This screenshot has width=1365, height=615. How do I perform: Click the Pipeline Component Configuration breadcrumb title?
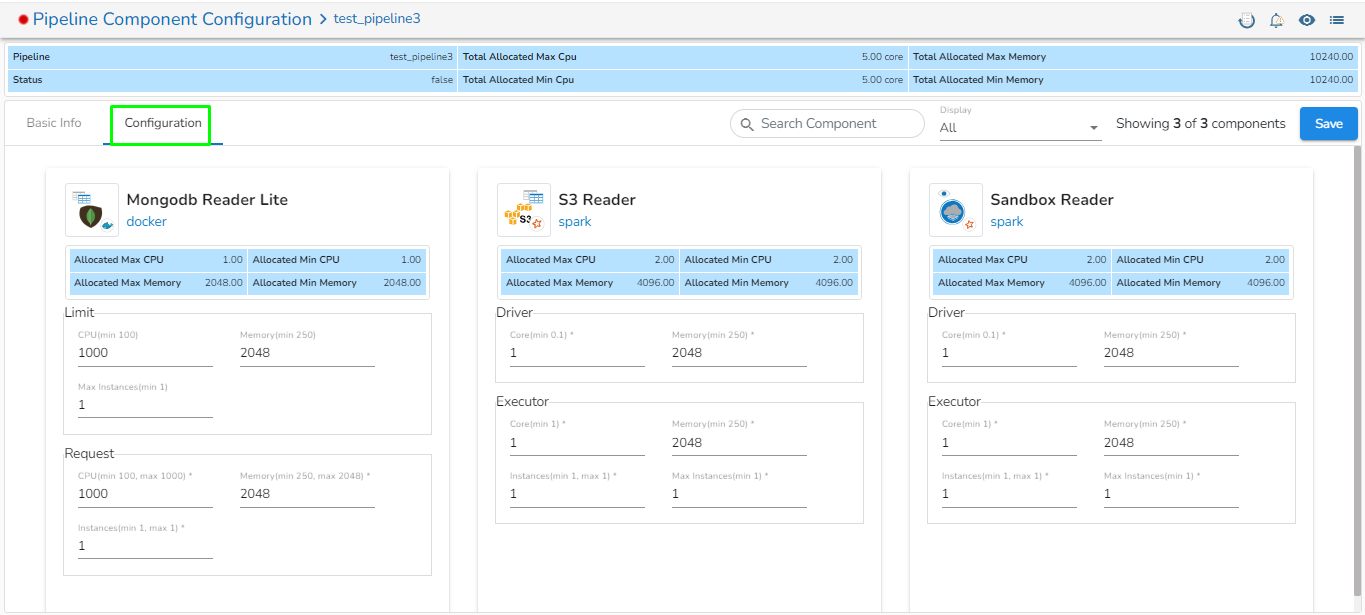pos(172,19)
